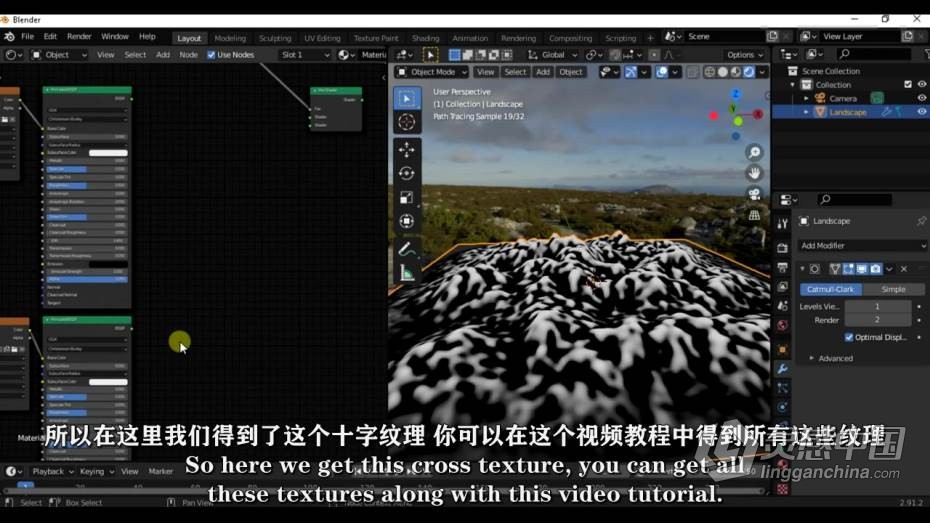Toggle show gizmo button in viewport header
The width and height of the screenshot is (930, 523).
tap(630, 72)
